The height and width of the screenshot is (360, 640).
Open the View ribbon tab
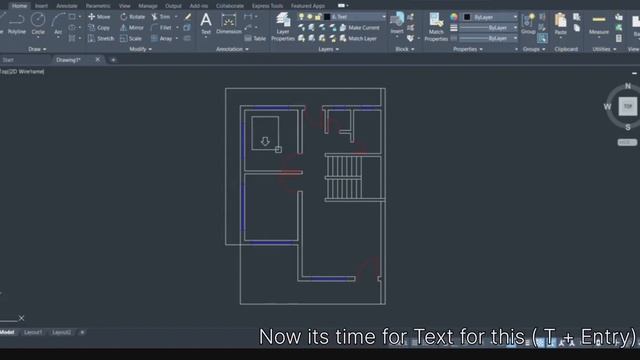[124, 6]
